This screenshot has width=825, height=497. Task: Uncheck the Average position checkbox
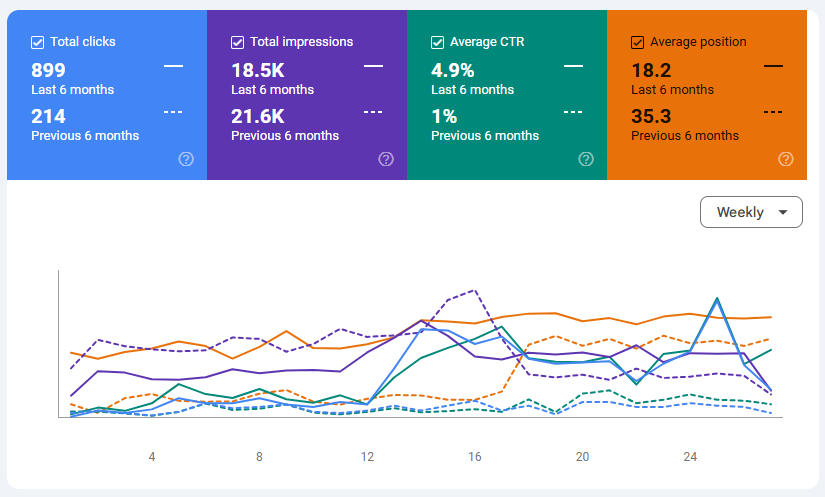637,42
